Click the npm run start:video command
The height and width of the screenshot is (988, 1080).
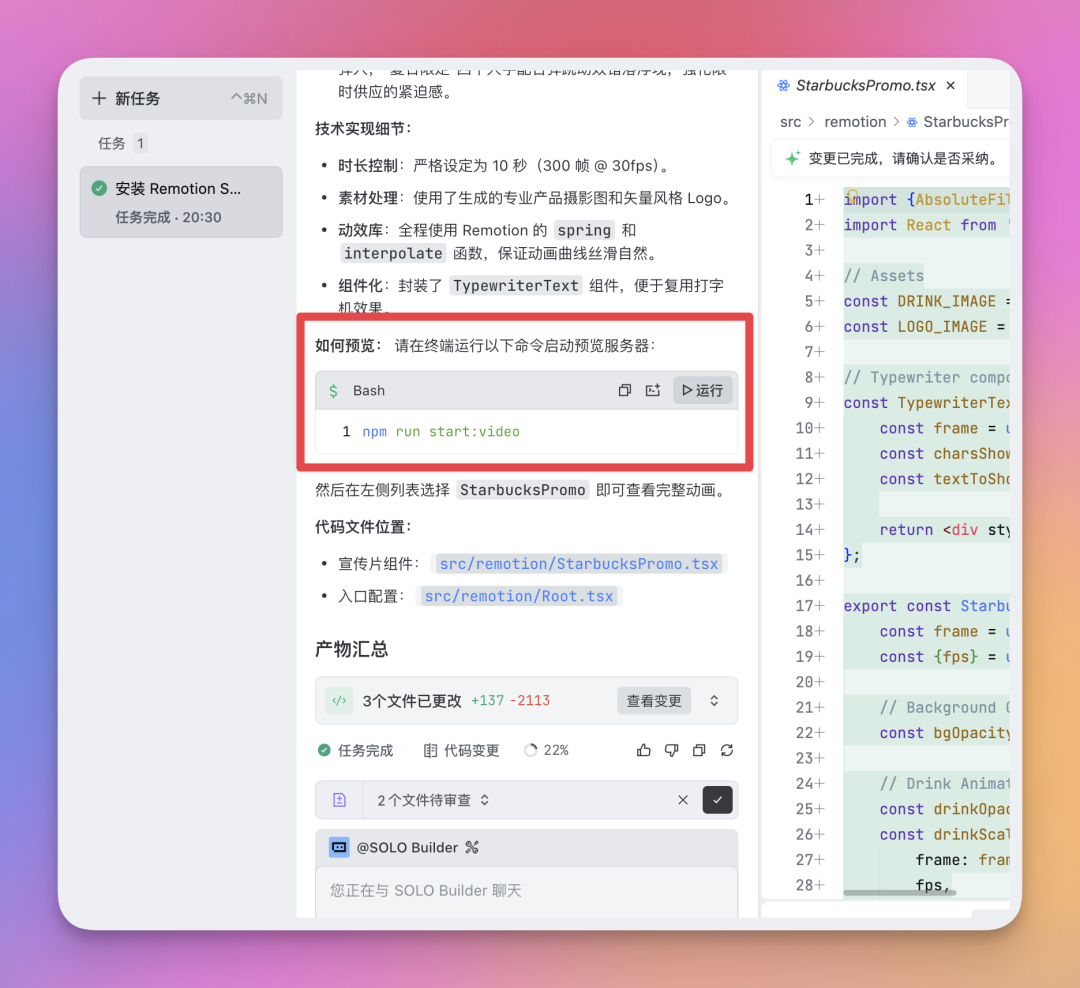(441, 431)
